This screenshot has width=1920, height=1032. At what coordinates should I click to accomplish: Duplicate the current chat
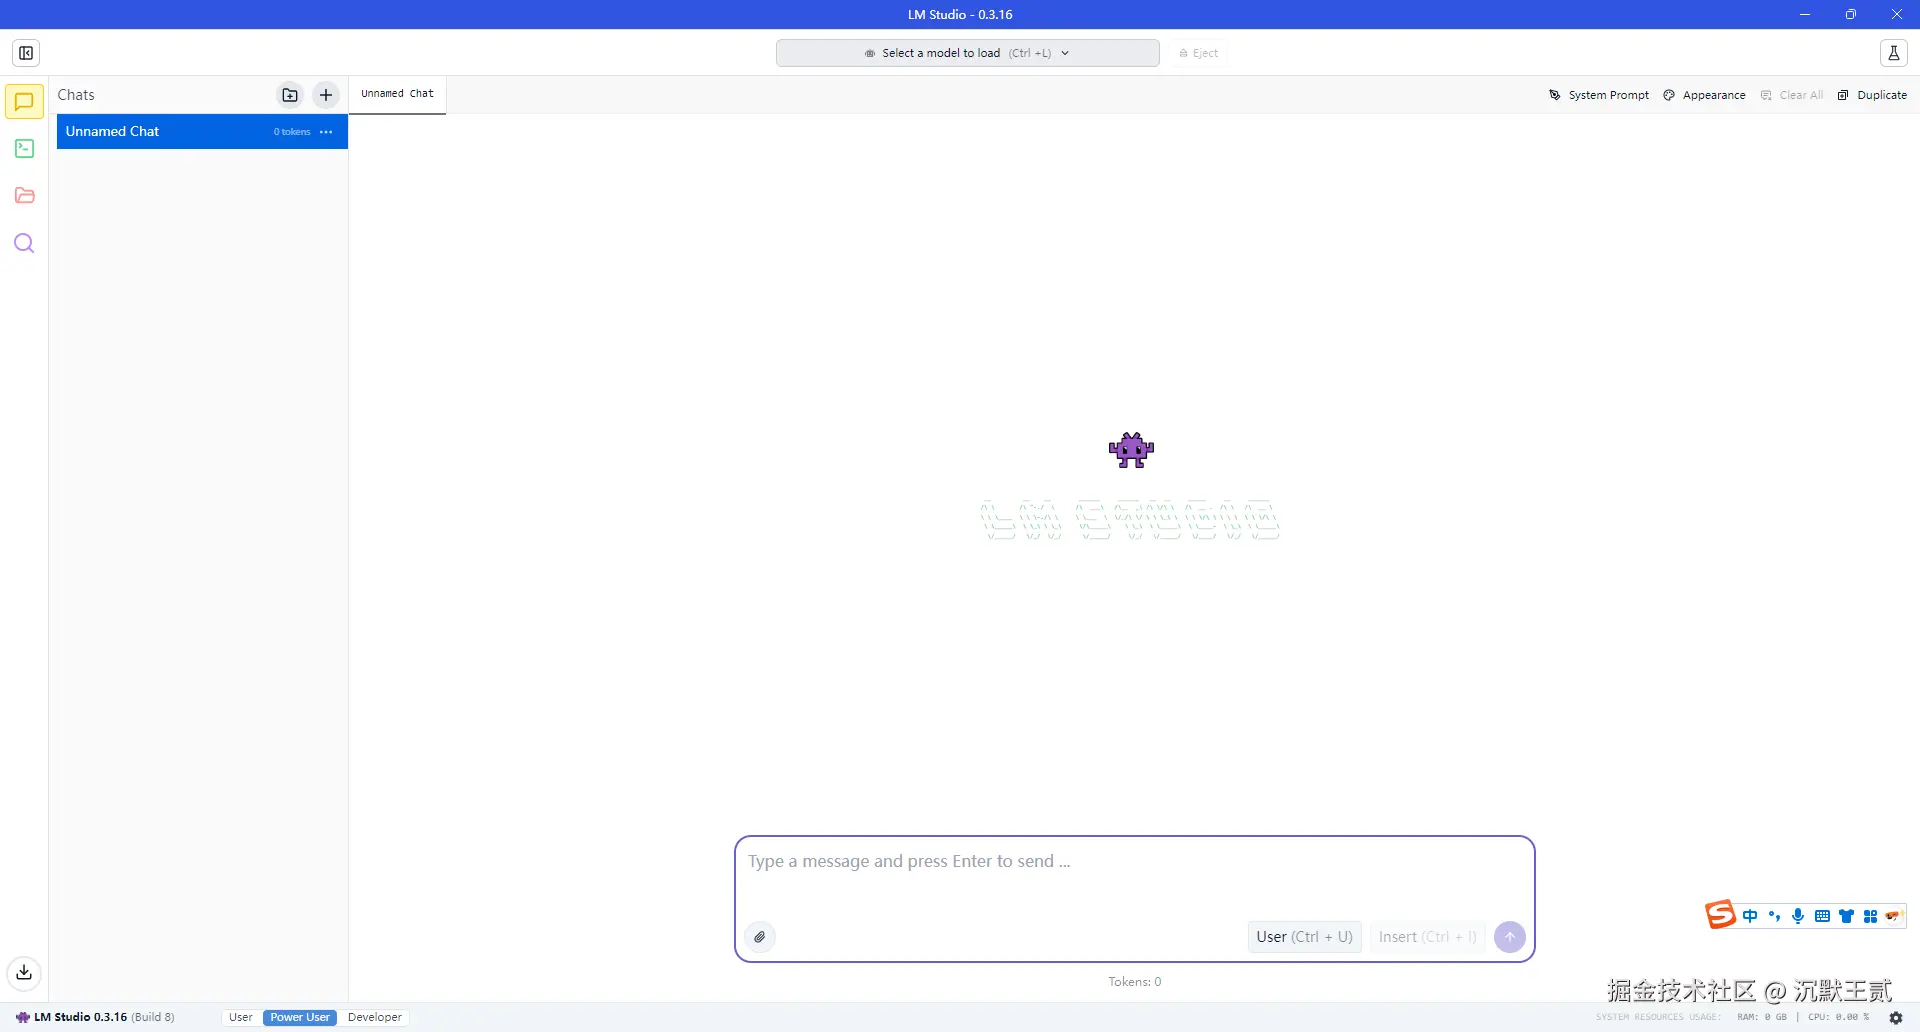1873,95
